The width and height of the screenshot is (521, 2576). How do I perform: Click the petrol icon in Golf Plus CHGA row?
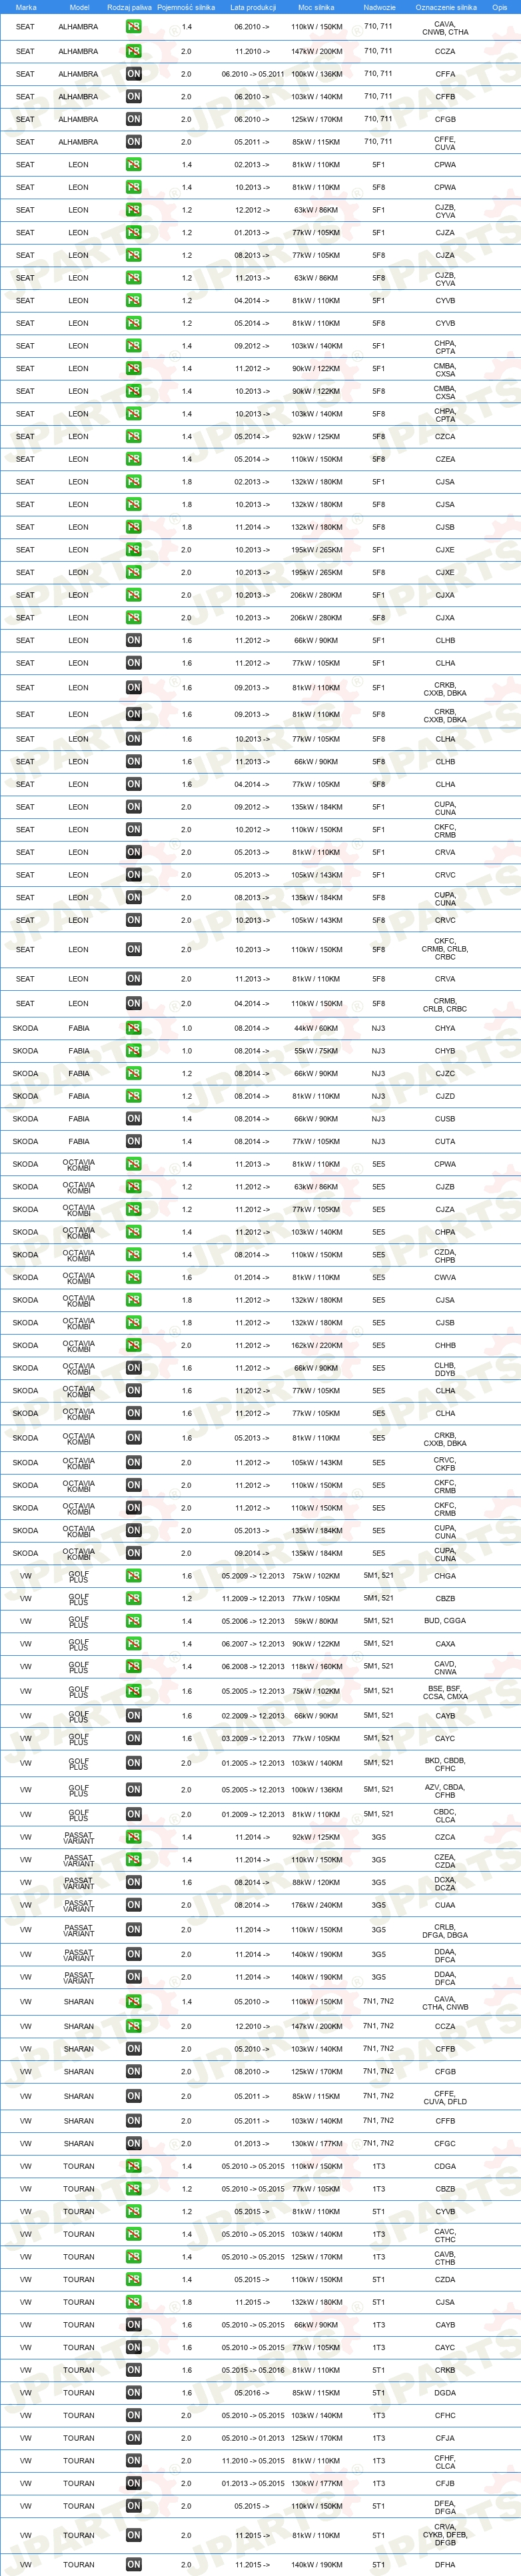(133, 1576)
